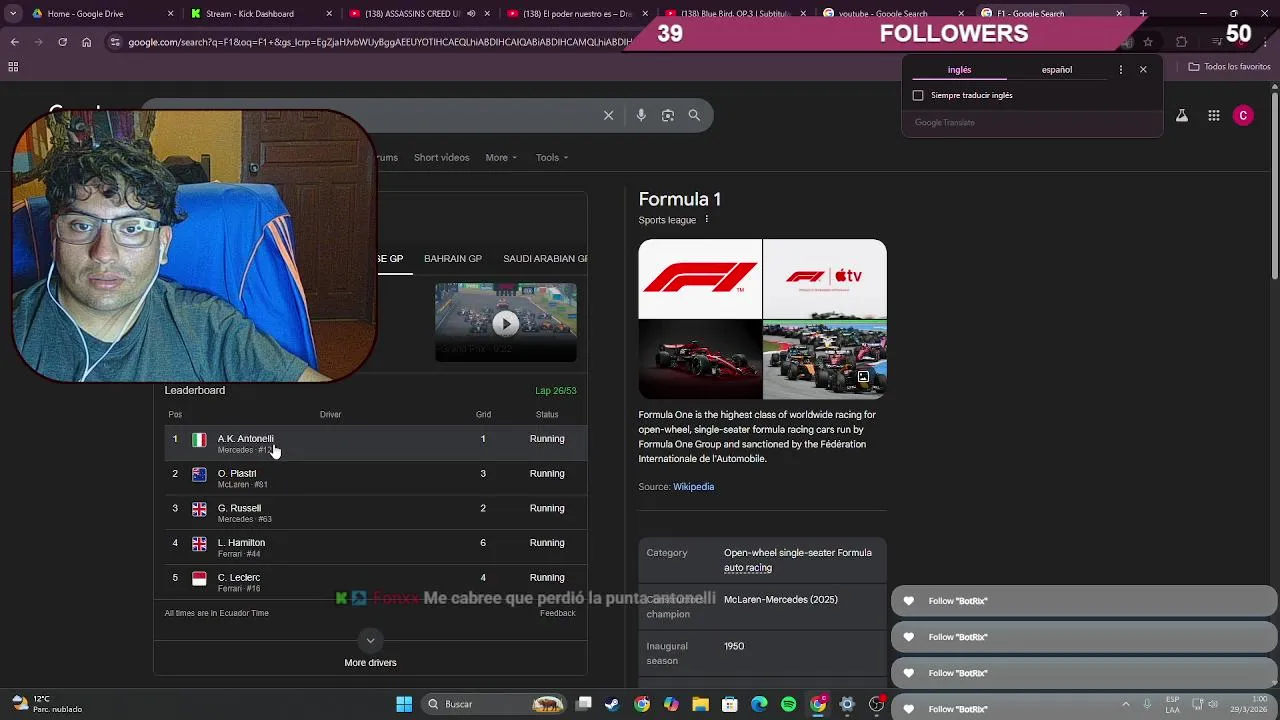This screenshot has width=1280, height=720.
Task: Expand the More drivers chevron
Action: point(370,640)
